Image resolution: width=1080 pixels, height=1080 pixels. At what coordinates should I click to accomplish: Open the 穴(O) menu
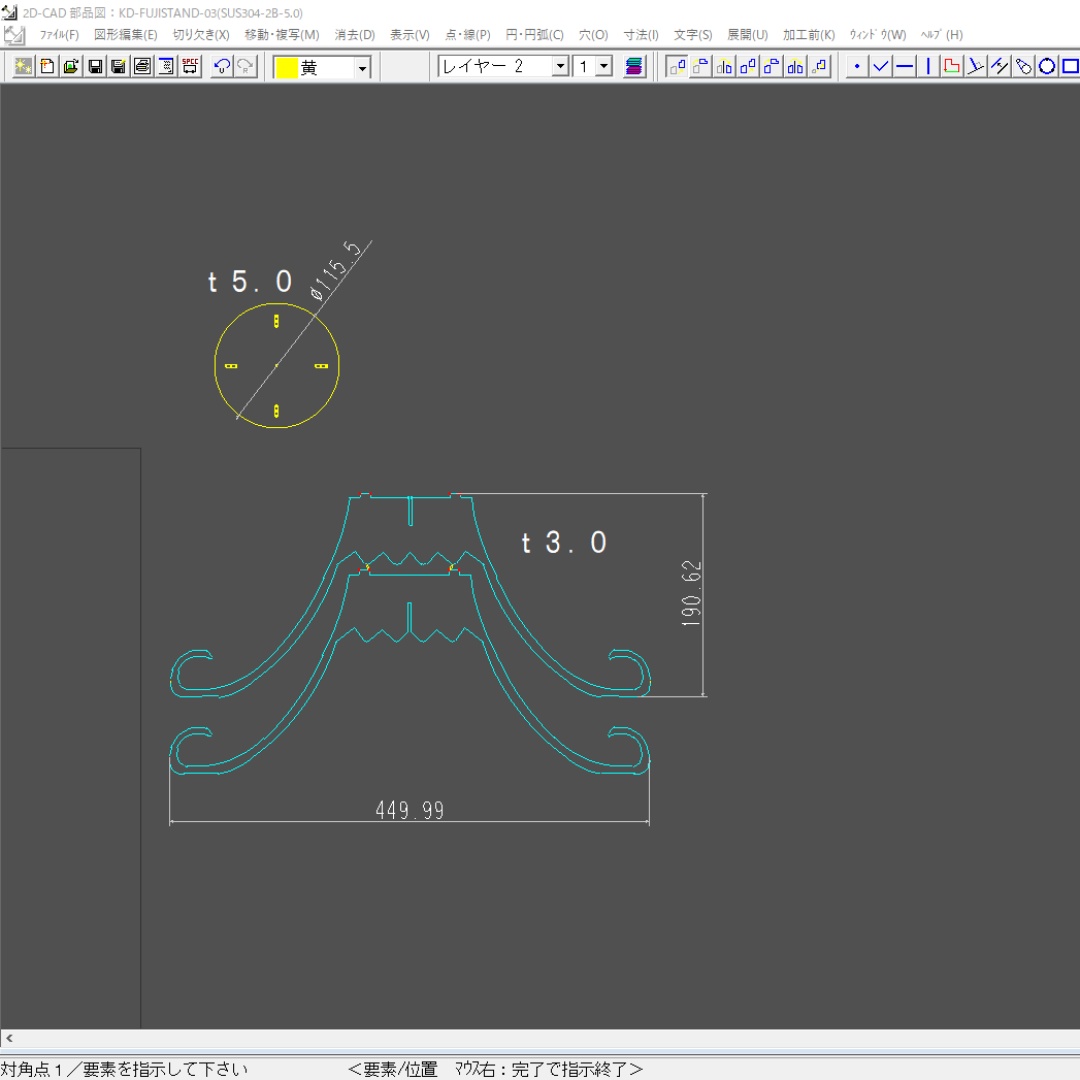593,34
